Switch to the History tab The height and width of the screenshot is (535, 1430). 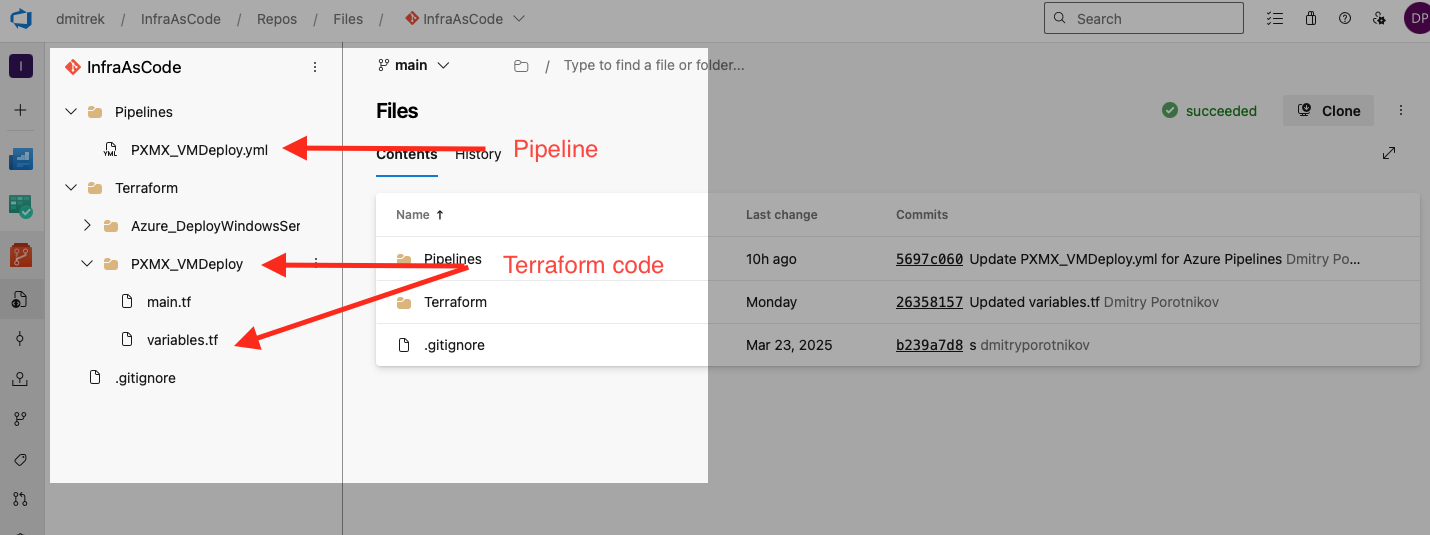click(478, 154)
